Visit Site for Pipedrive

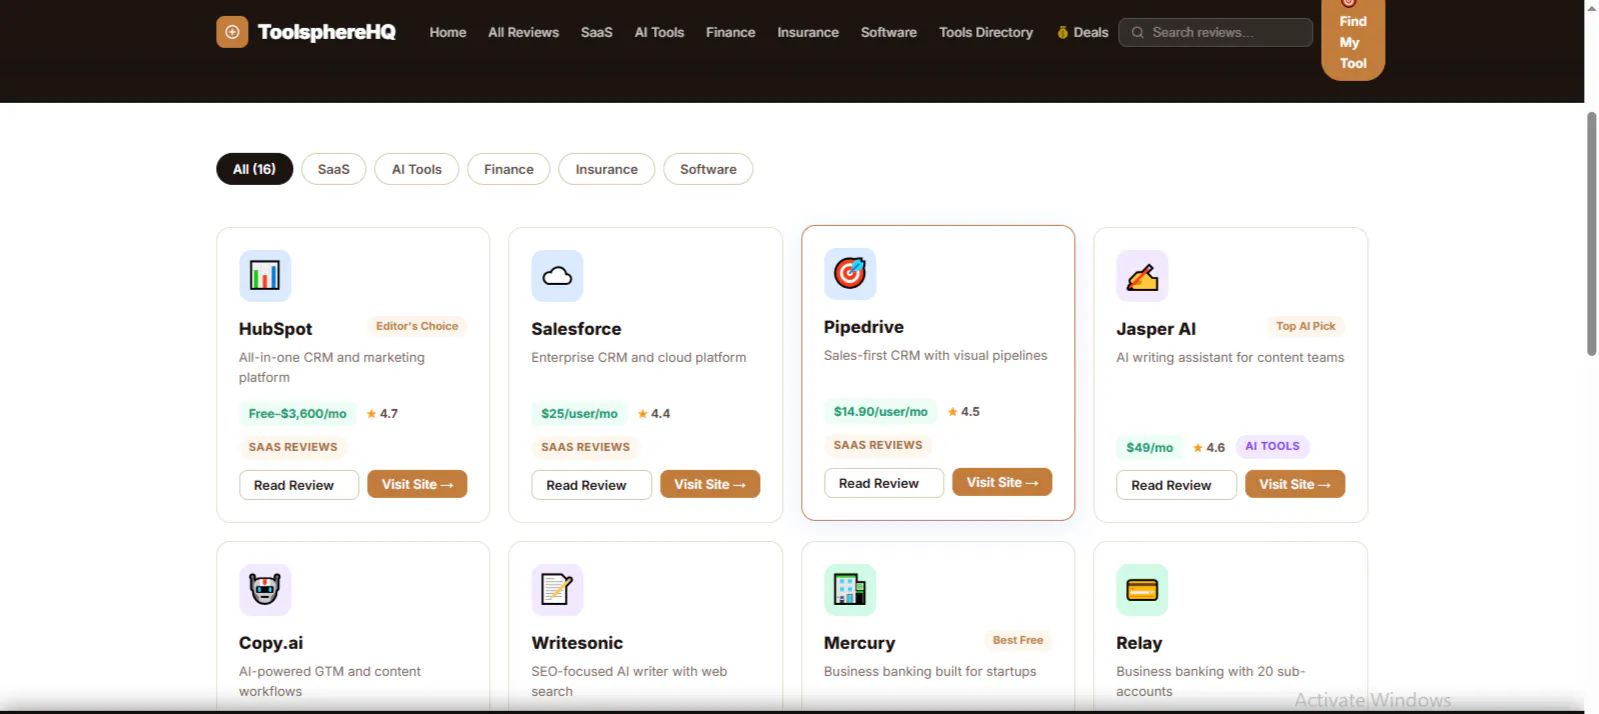pyautogui.click(x=1002, y=482)
